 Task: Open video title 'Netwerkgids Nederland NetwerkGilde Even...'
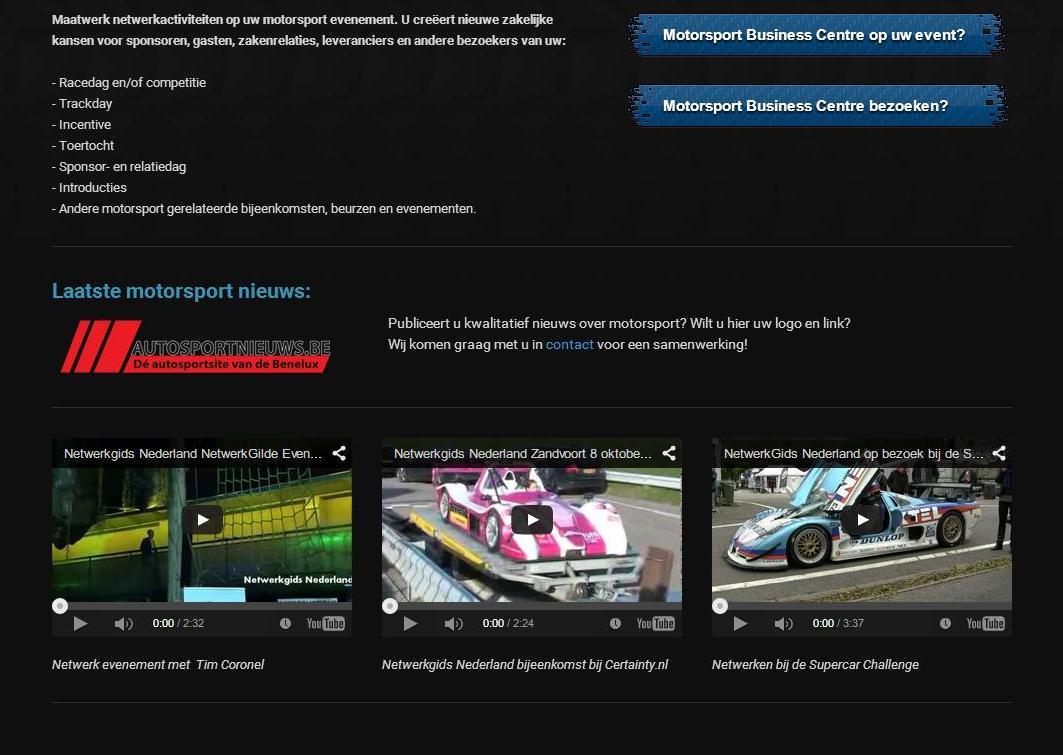[x=193, y=453]
